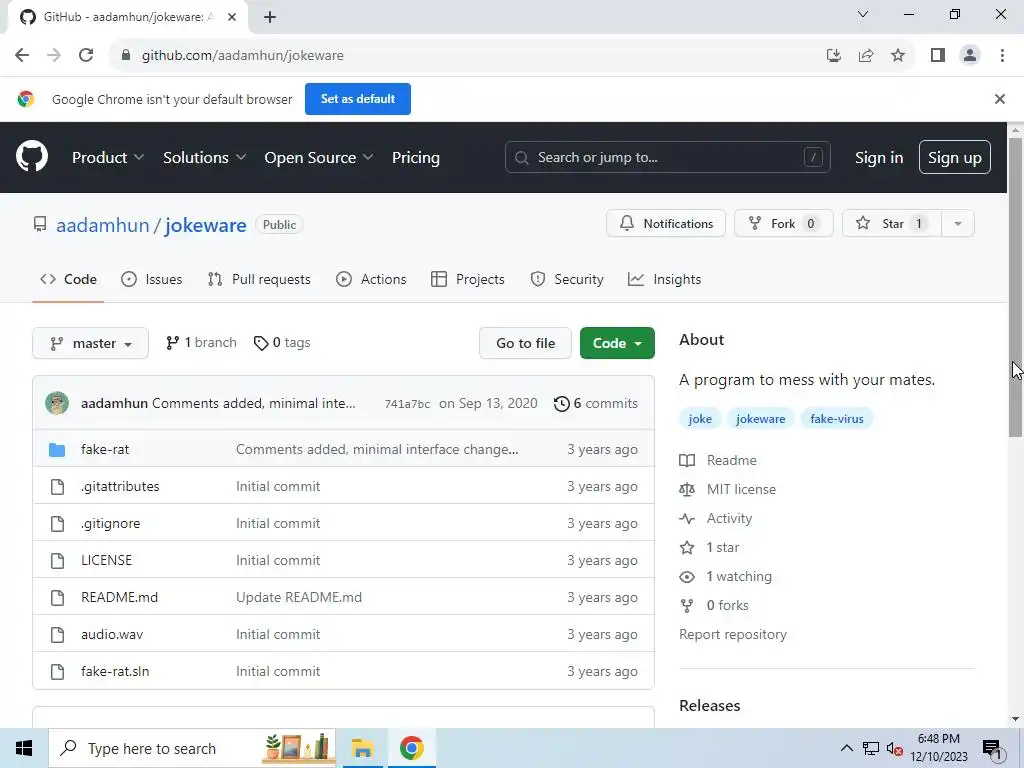Viewport: 1024px width, 768px height.
Task: Click the share page icon
Action: pos(866,55)
